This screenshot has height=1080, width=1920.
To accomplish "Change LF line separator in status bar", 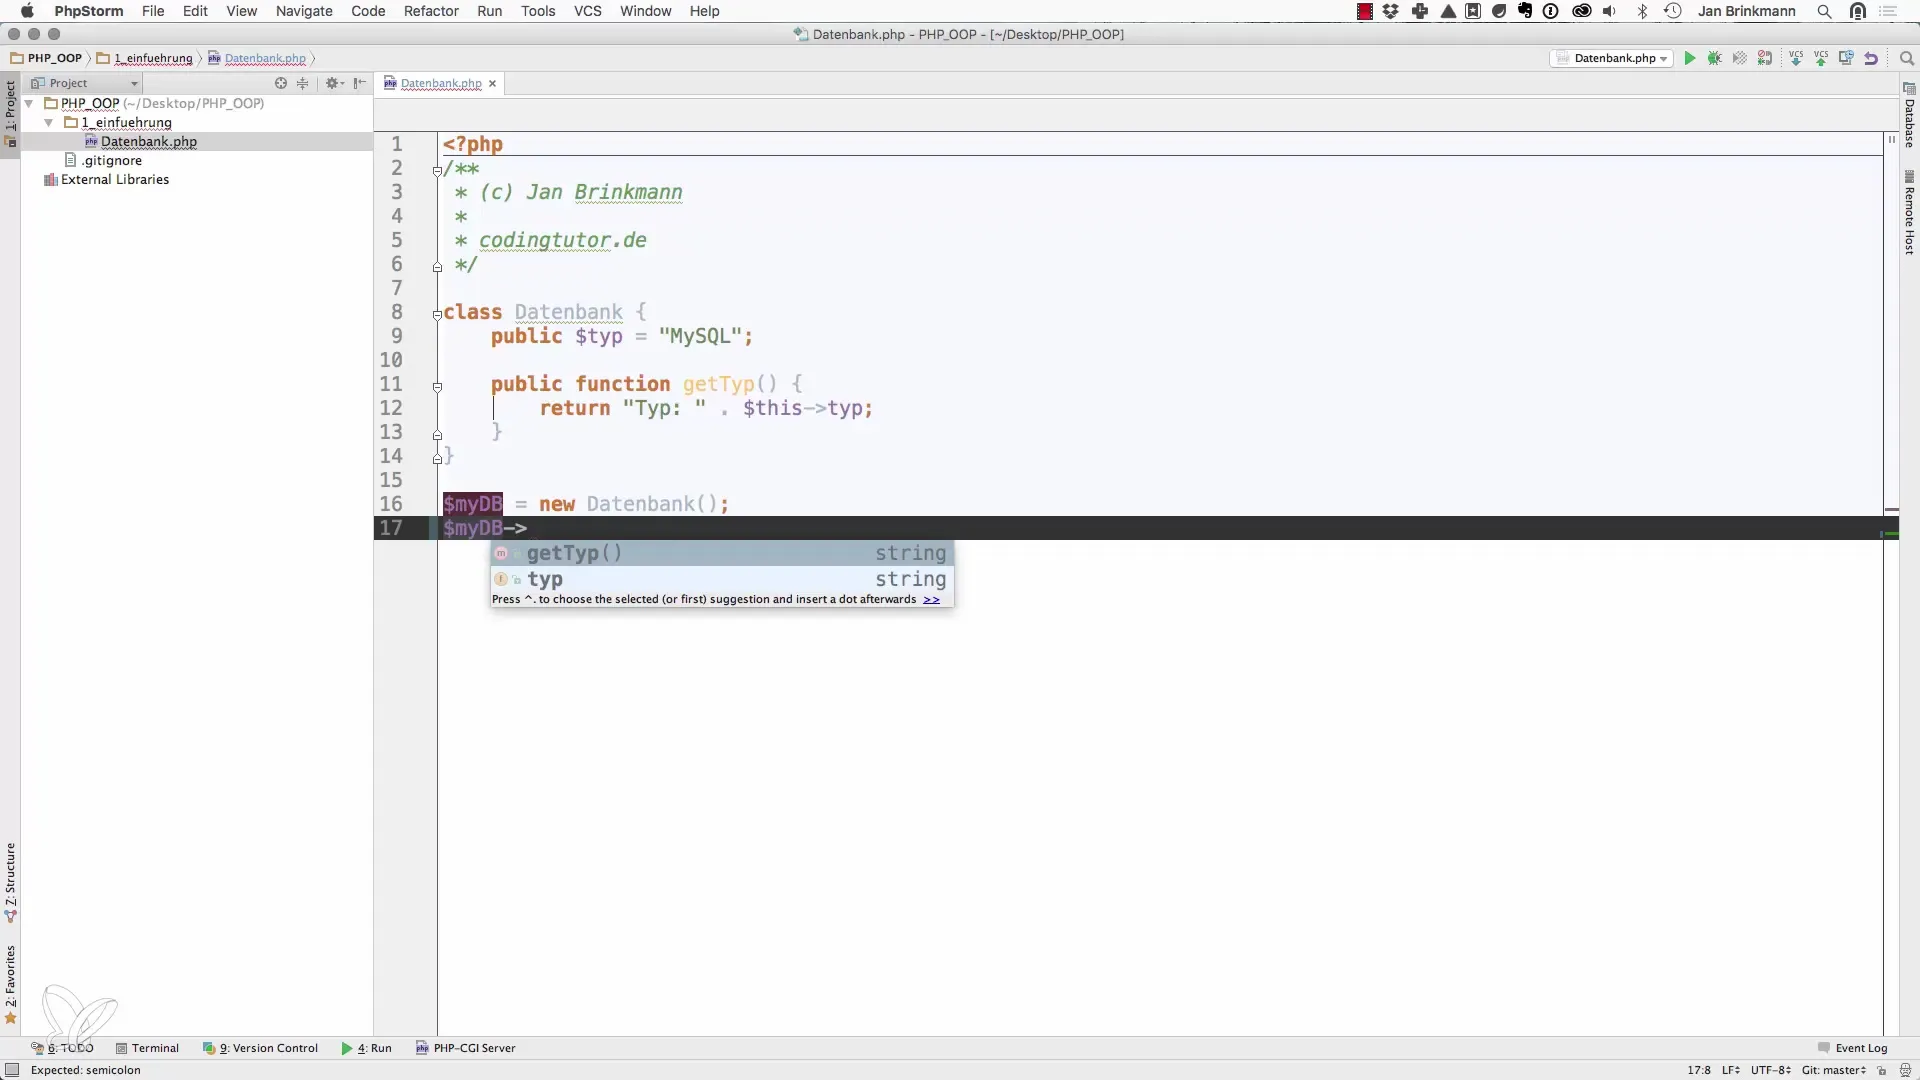I will [1731, 1070].
